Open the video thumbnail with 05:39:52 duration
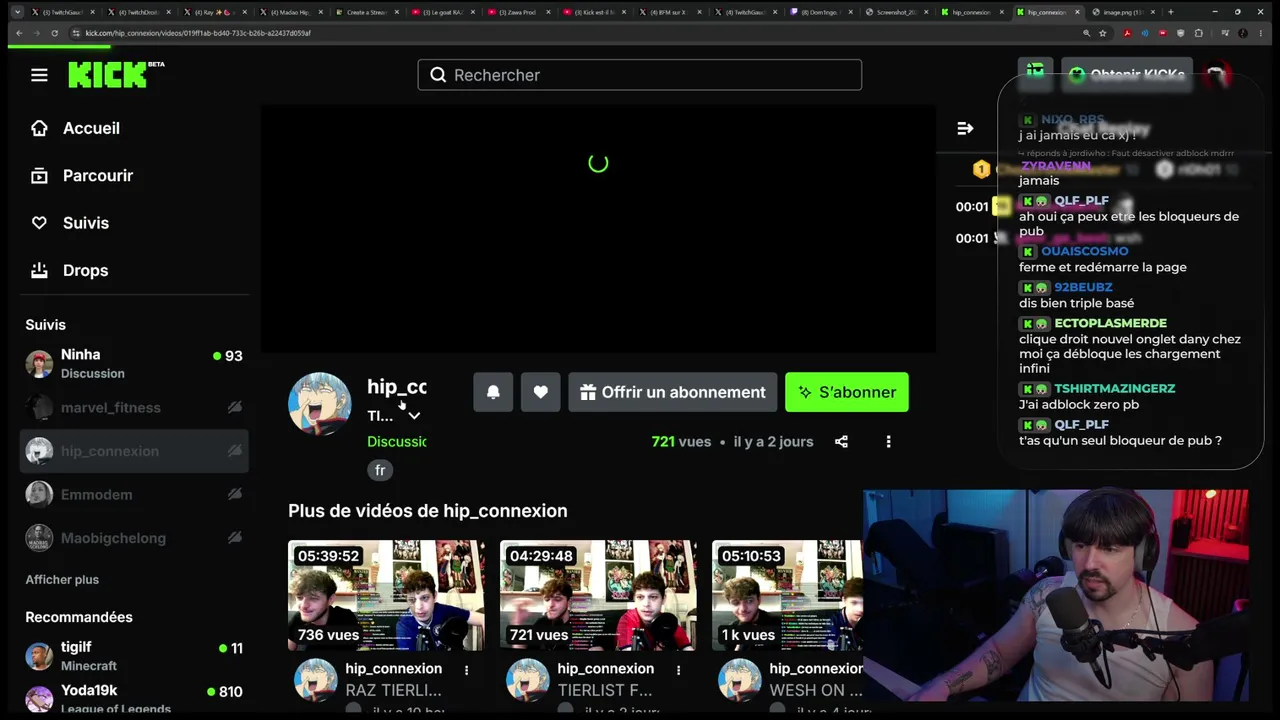 click(387, 595)
